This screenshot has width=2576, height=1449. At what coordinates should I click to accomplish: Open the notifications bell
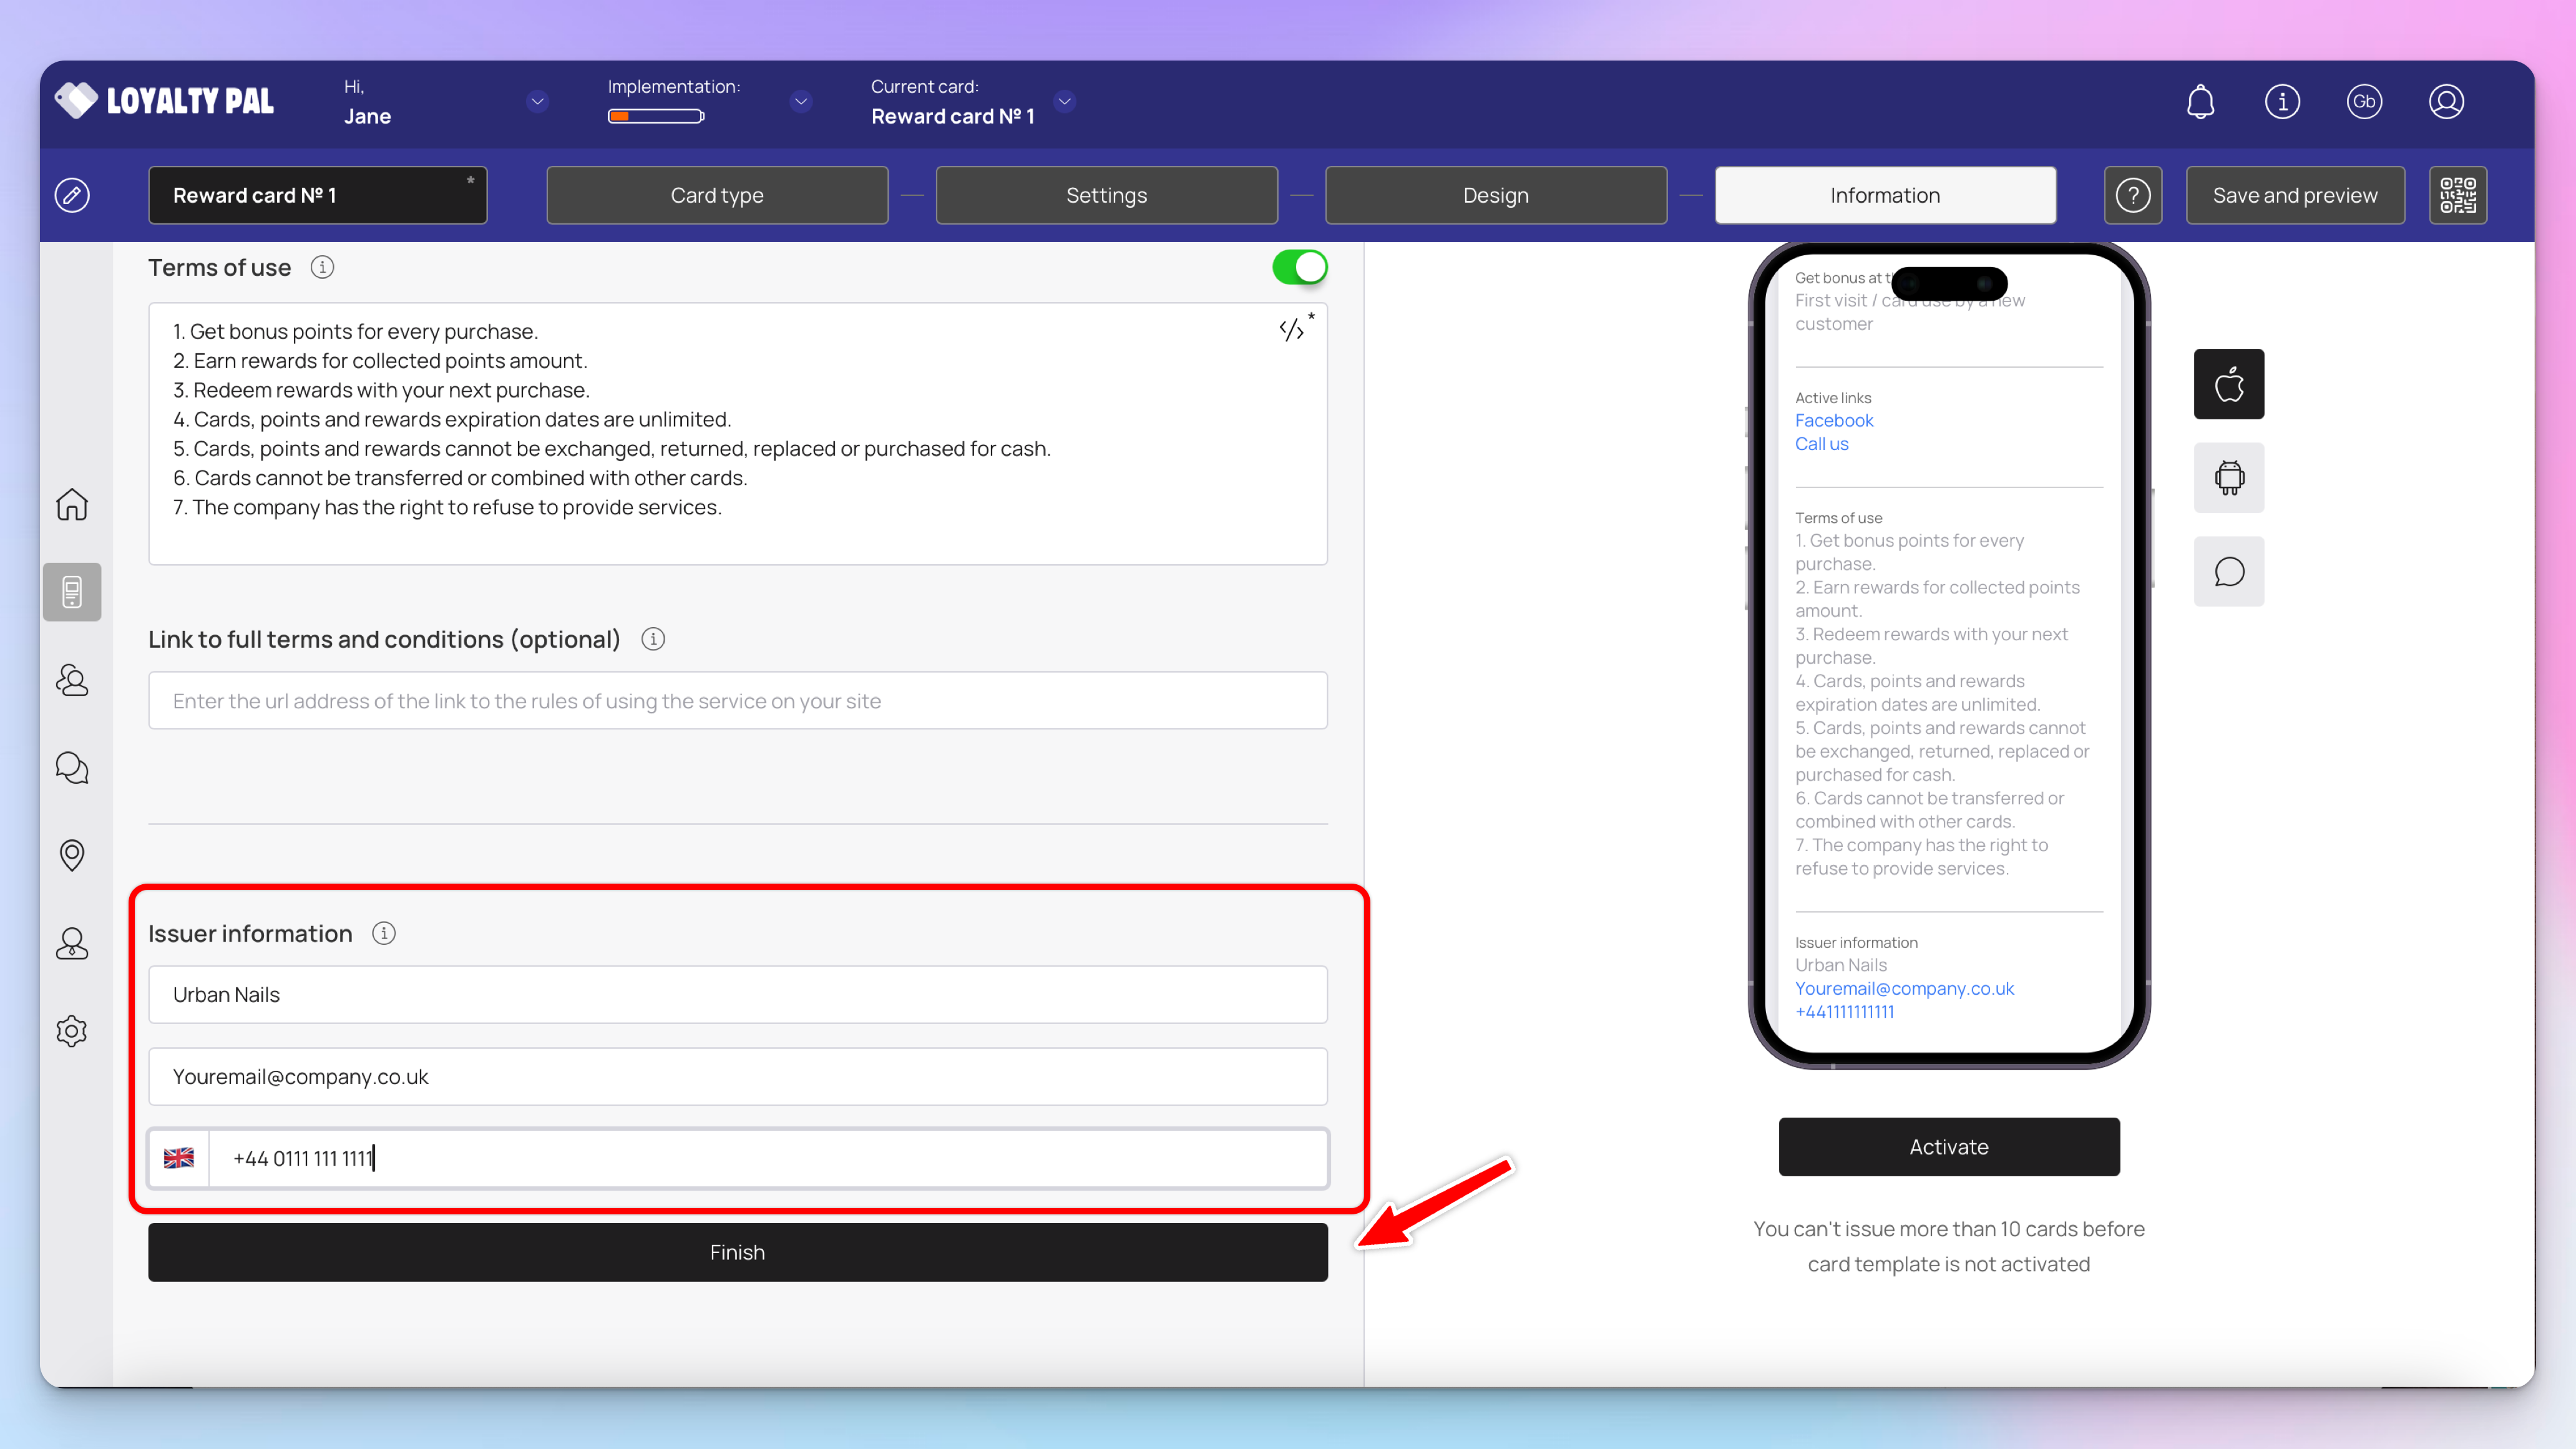pos(2200,101)
